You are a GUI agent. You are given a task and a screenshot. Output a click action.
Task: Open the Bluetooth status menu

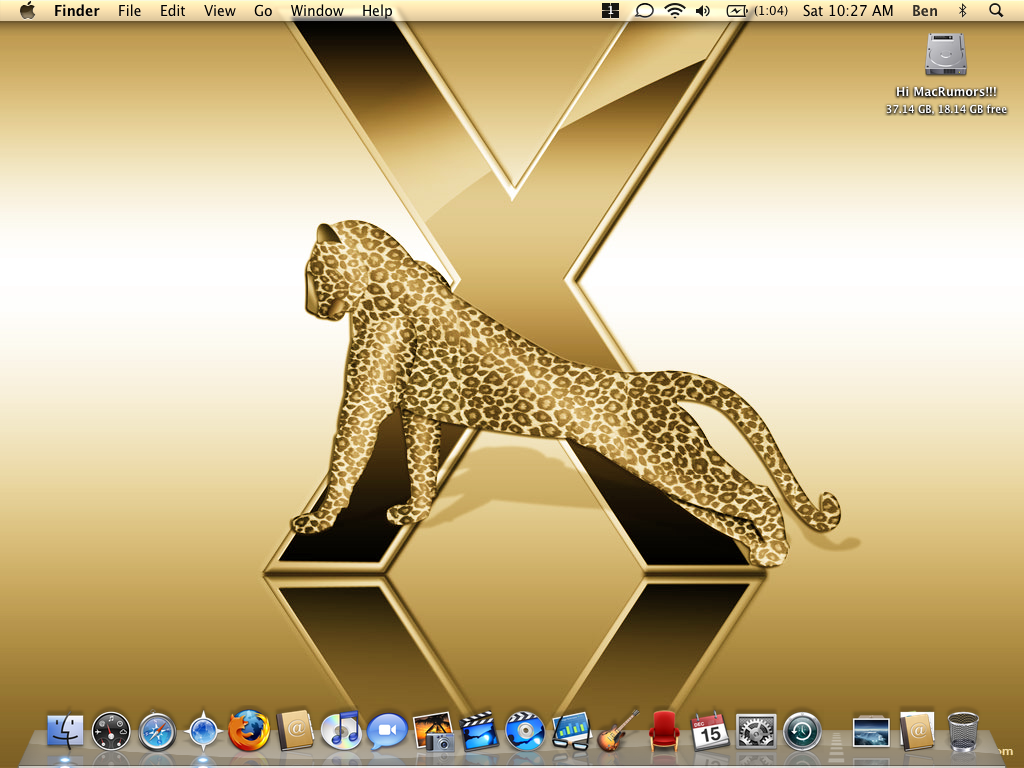click(x=962, y=10)
